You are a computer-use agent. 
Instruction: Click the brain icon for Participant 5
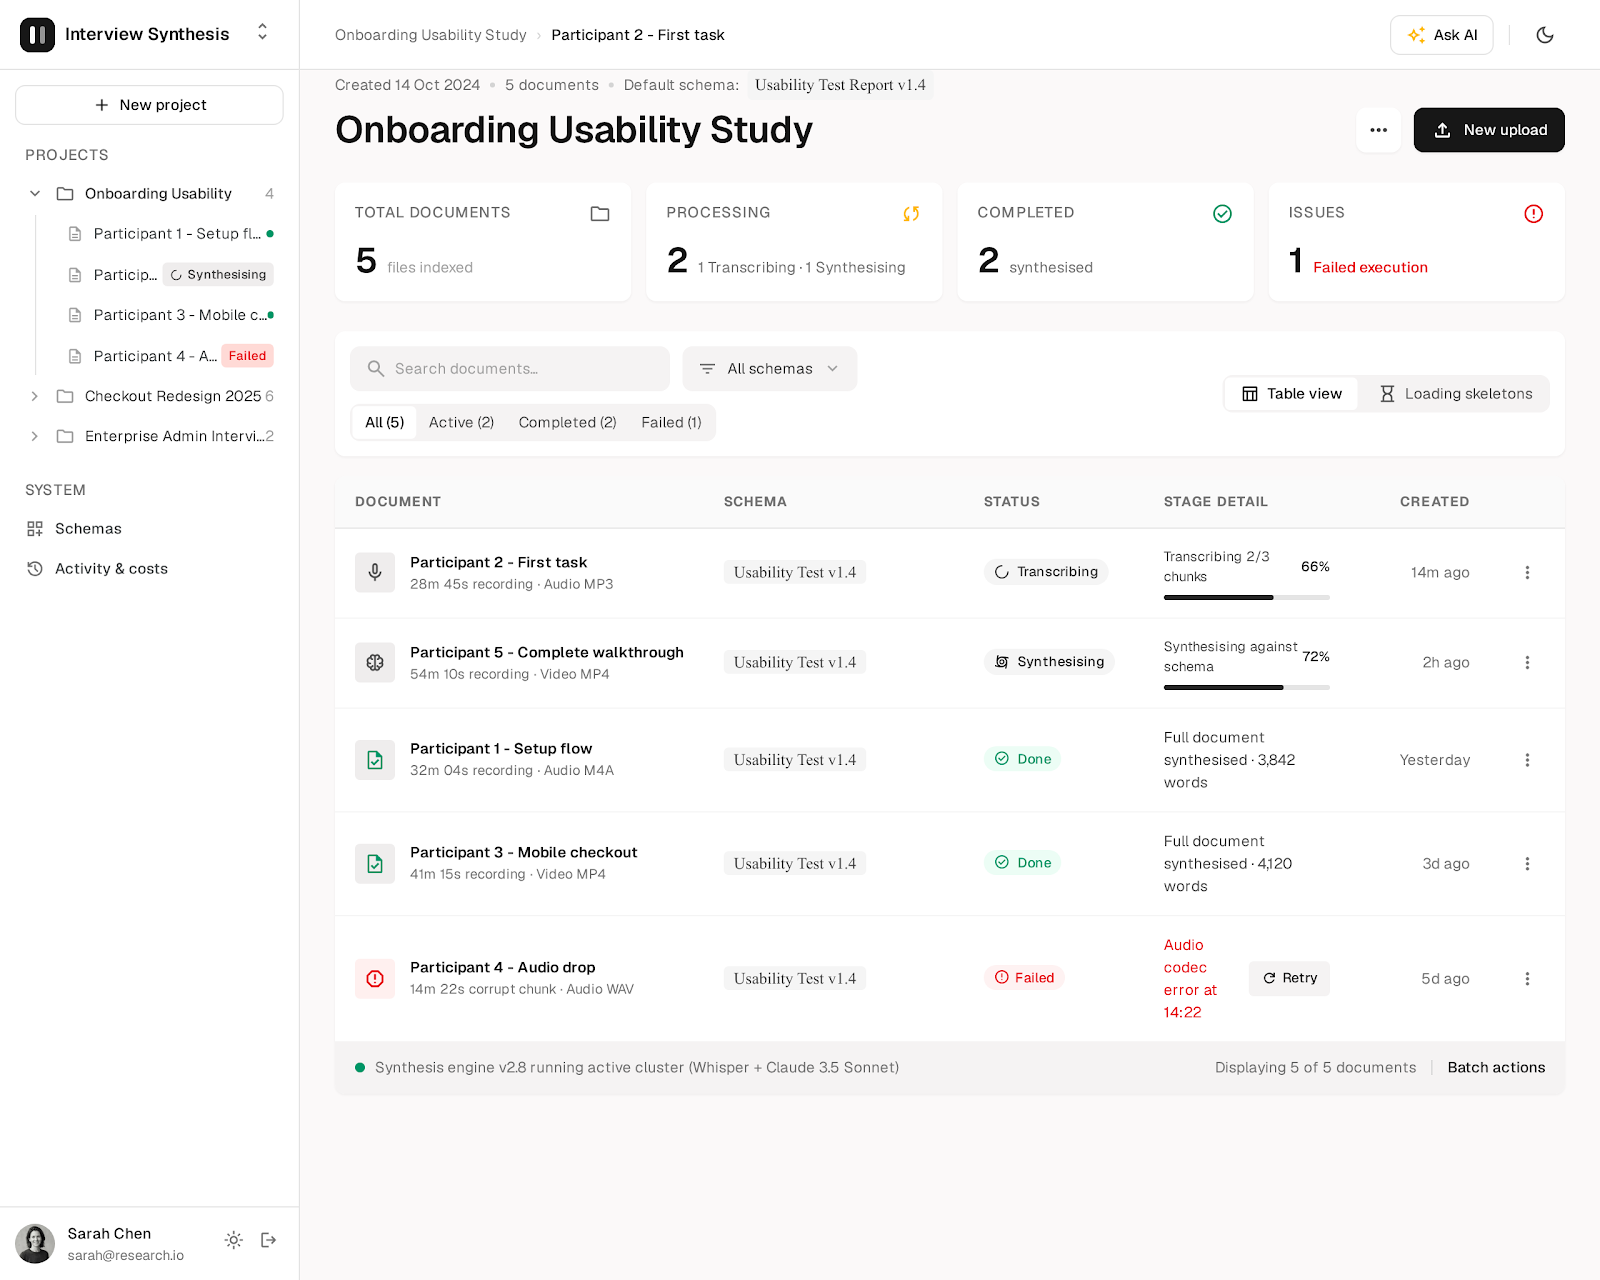coord(375,663)
